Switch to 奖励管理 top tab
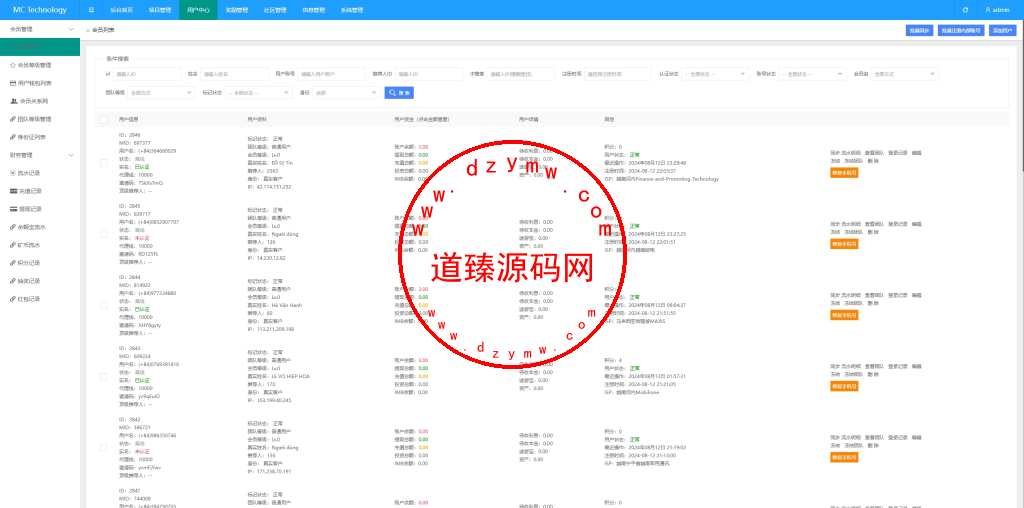The width and height of the screenshot is (1024, 508). 236,10
